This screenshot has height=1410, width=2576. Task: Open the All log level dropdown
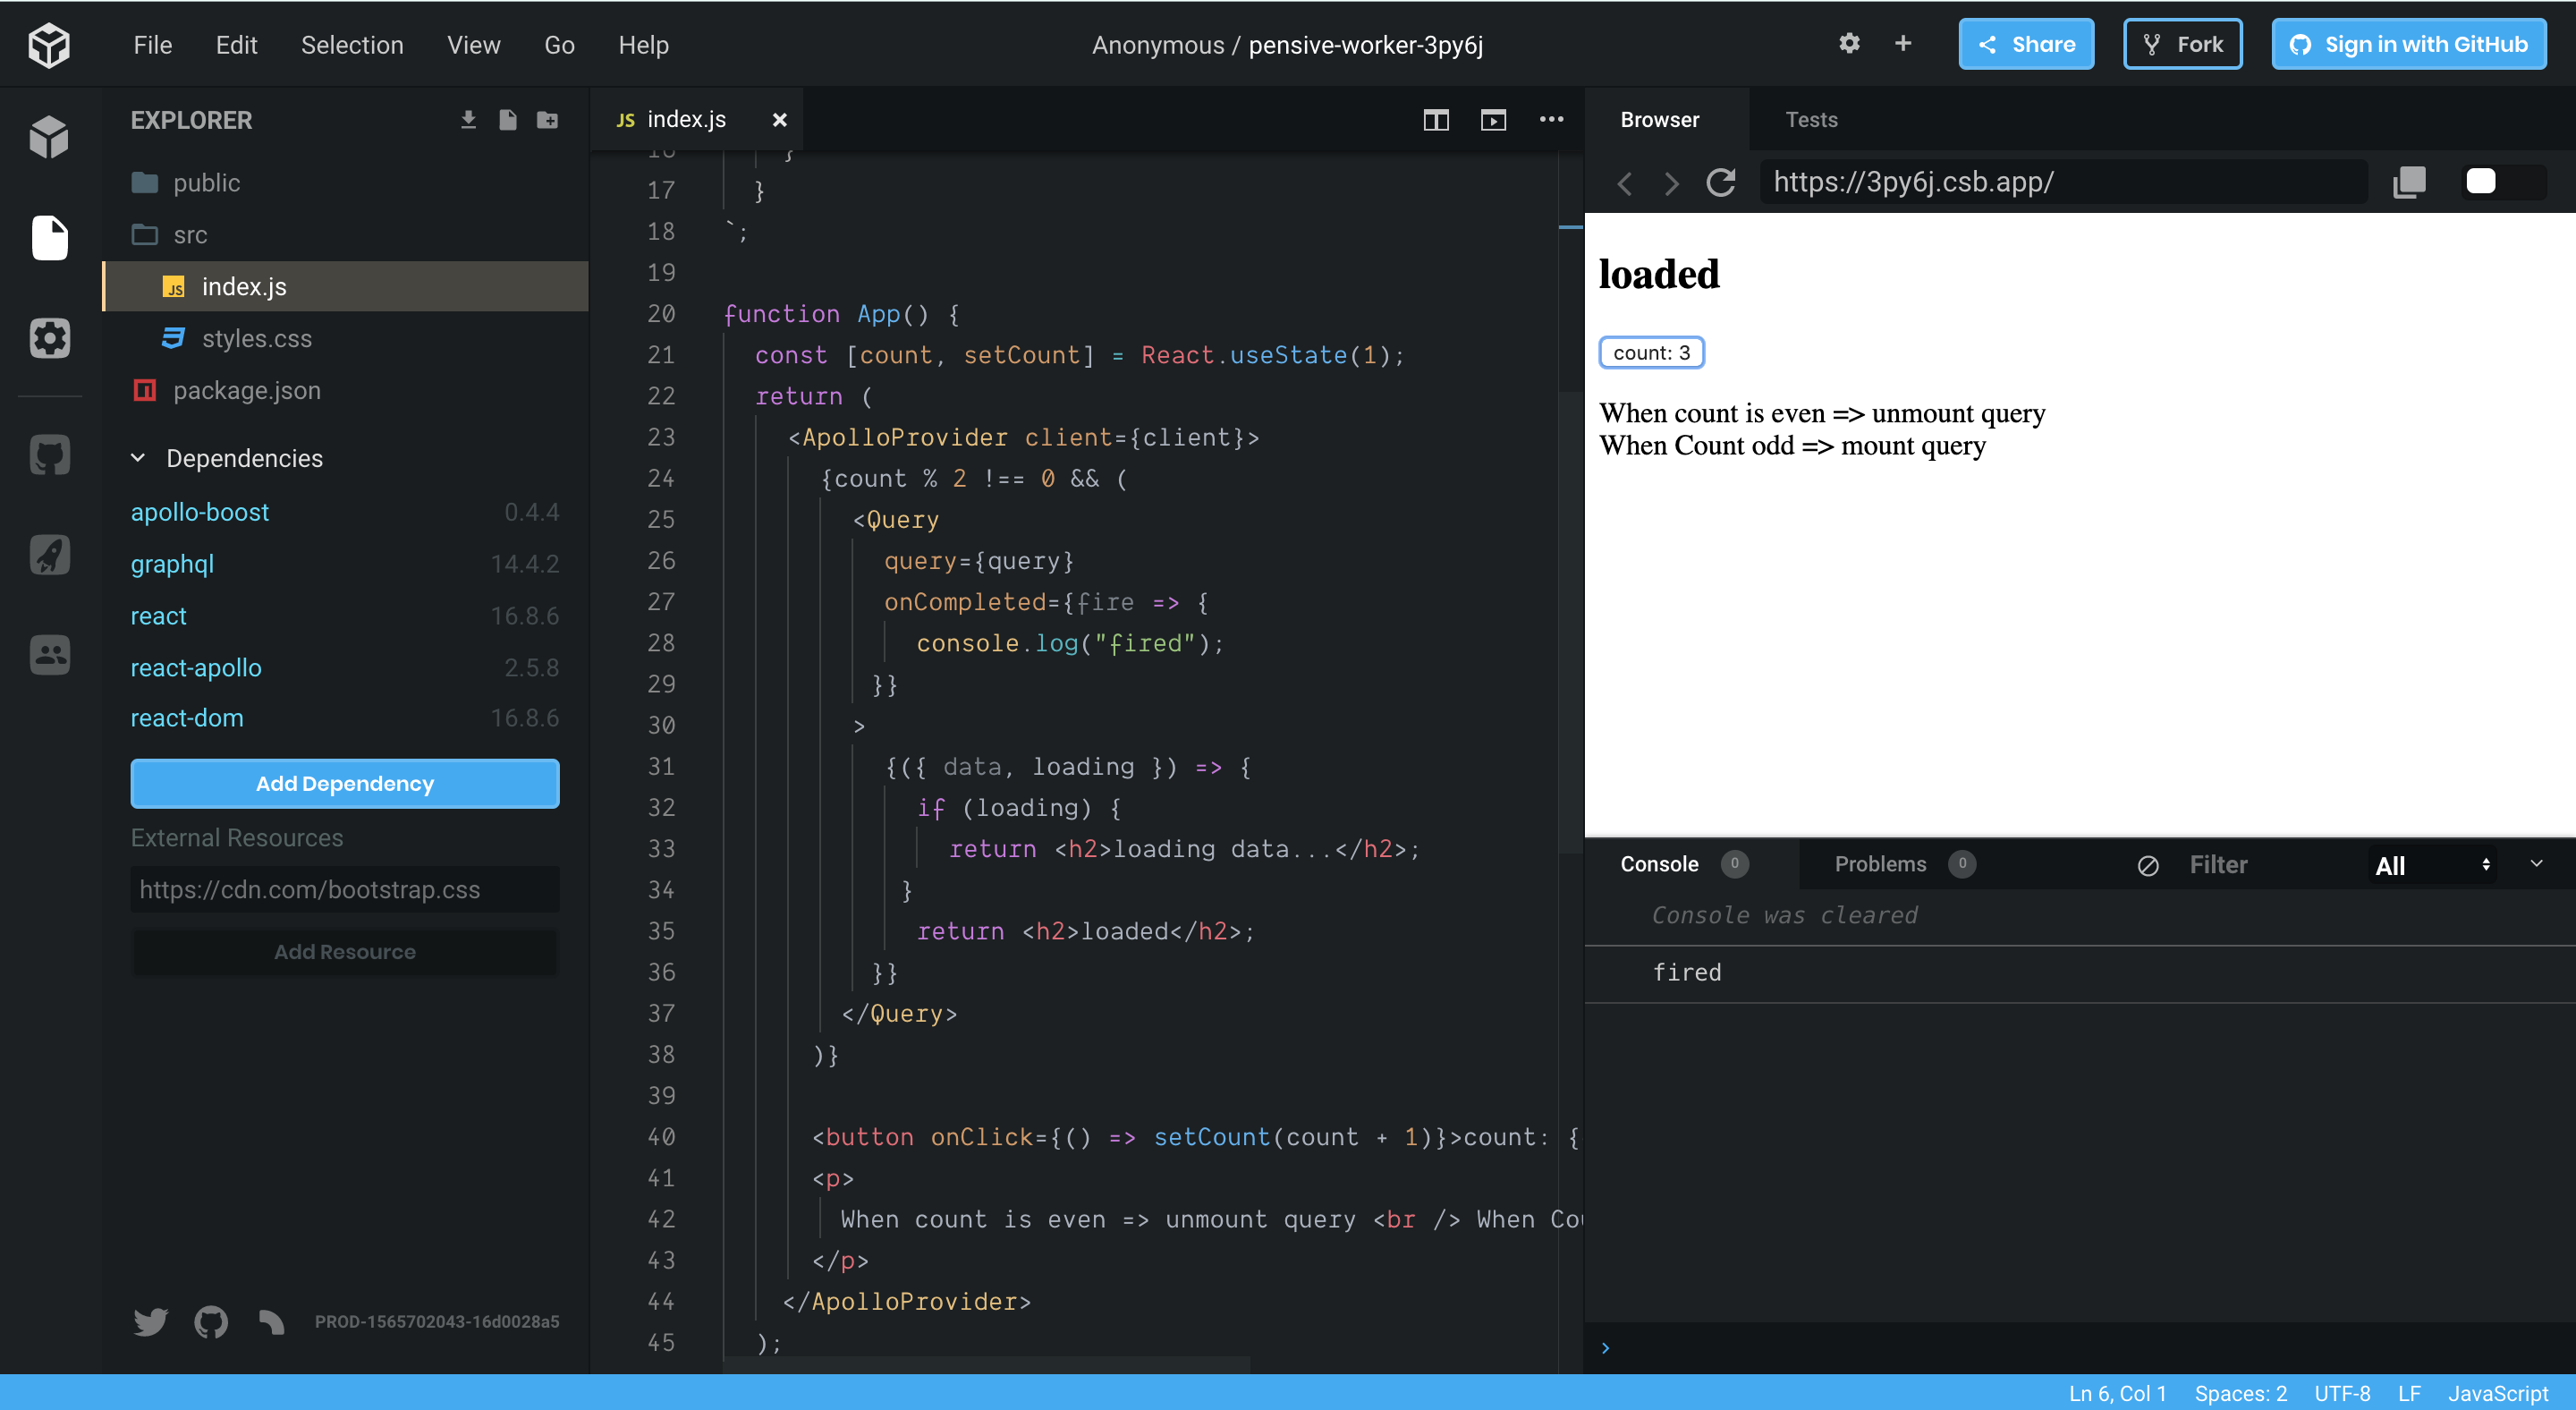point(2431,865)
